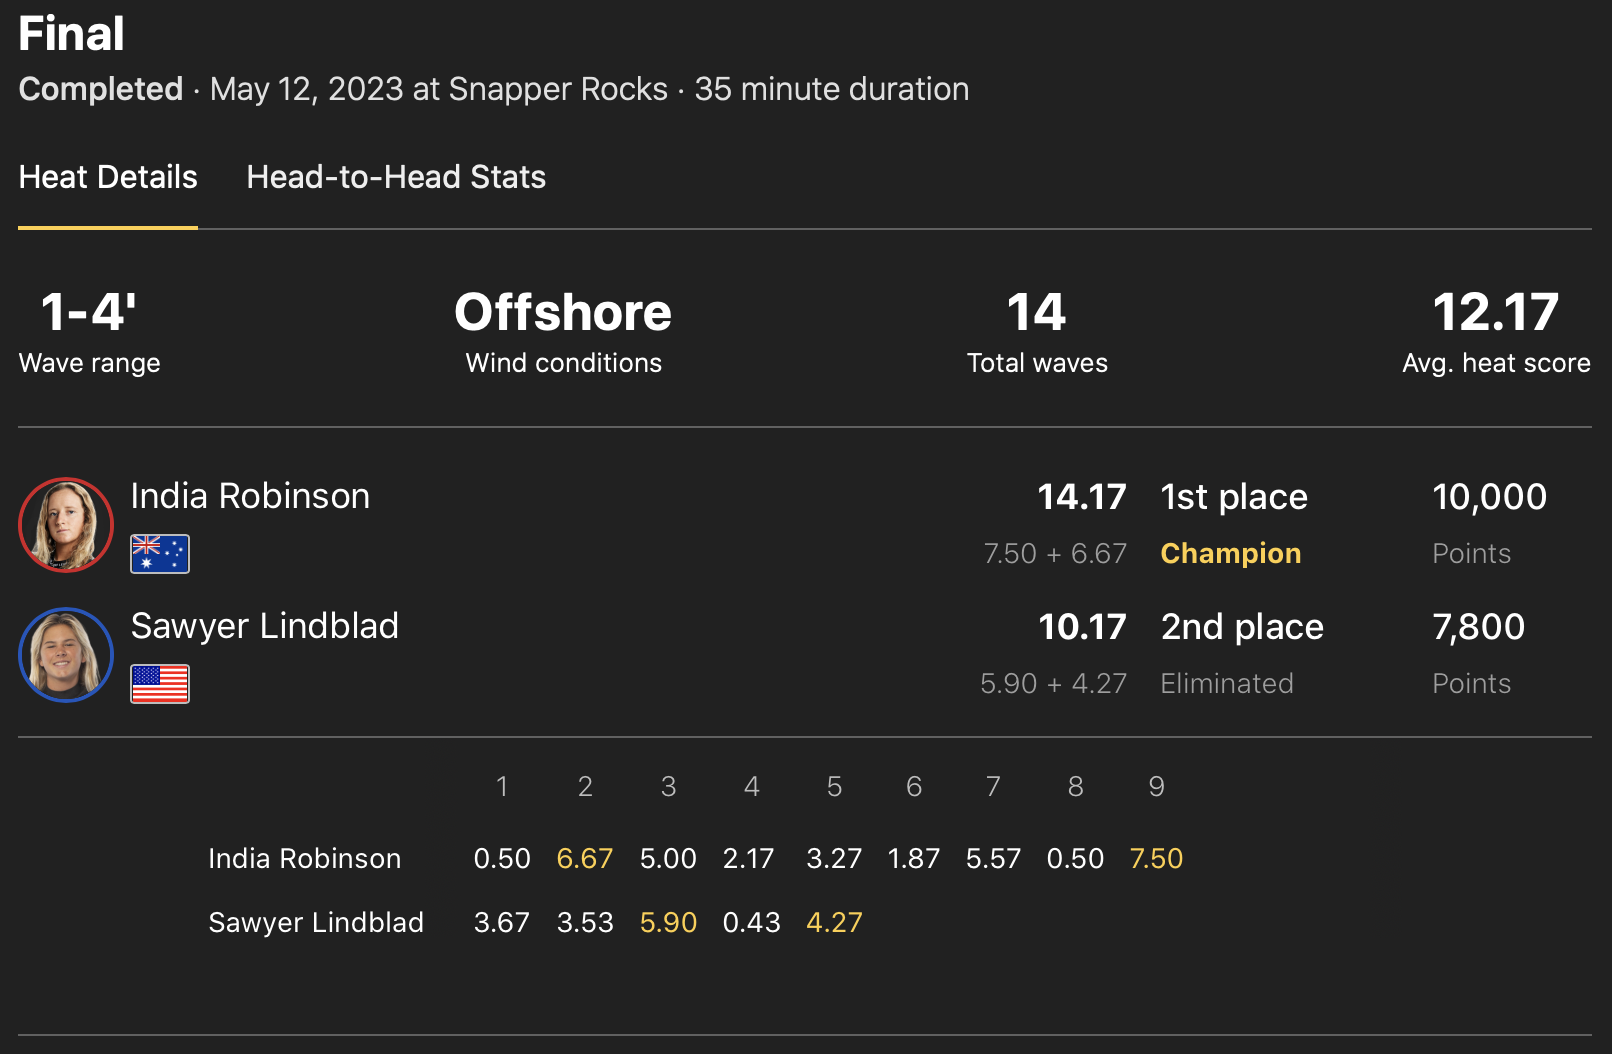Click the Offshore wind conditions stat
Screen dimensions: 1612x1054
pyautogui.click(x=563, y=313)
